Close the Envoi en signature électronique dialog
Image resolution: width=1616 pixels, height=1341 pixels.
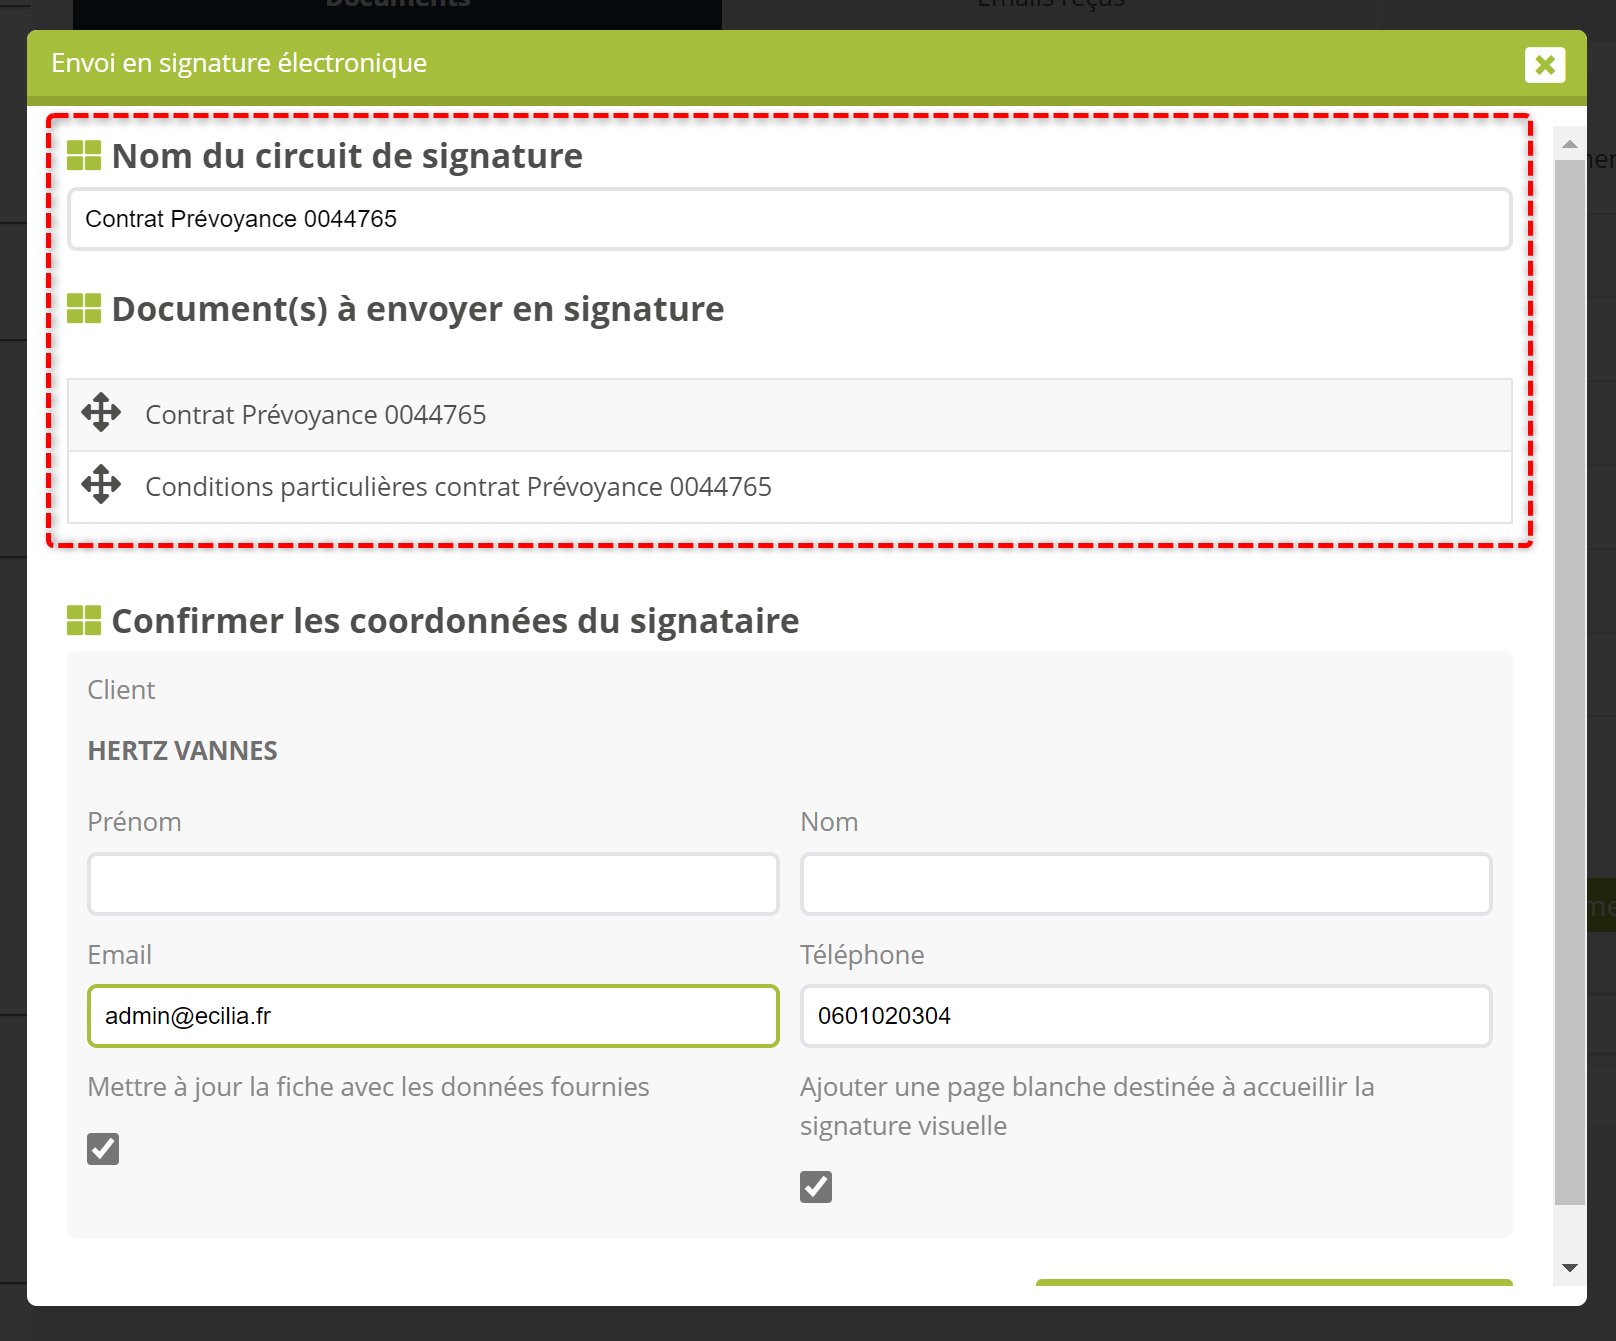tap(1544, 65)
